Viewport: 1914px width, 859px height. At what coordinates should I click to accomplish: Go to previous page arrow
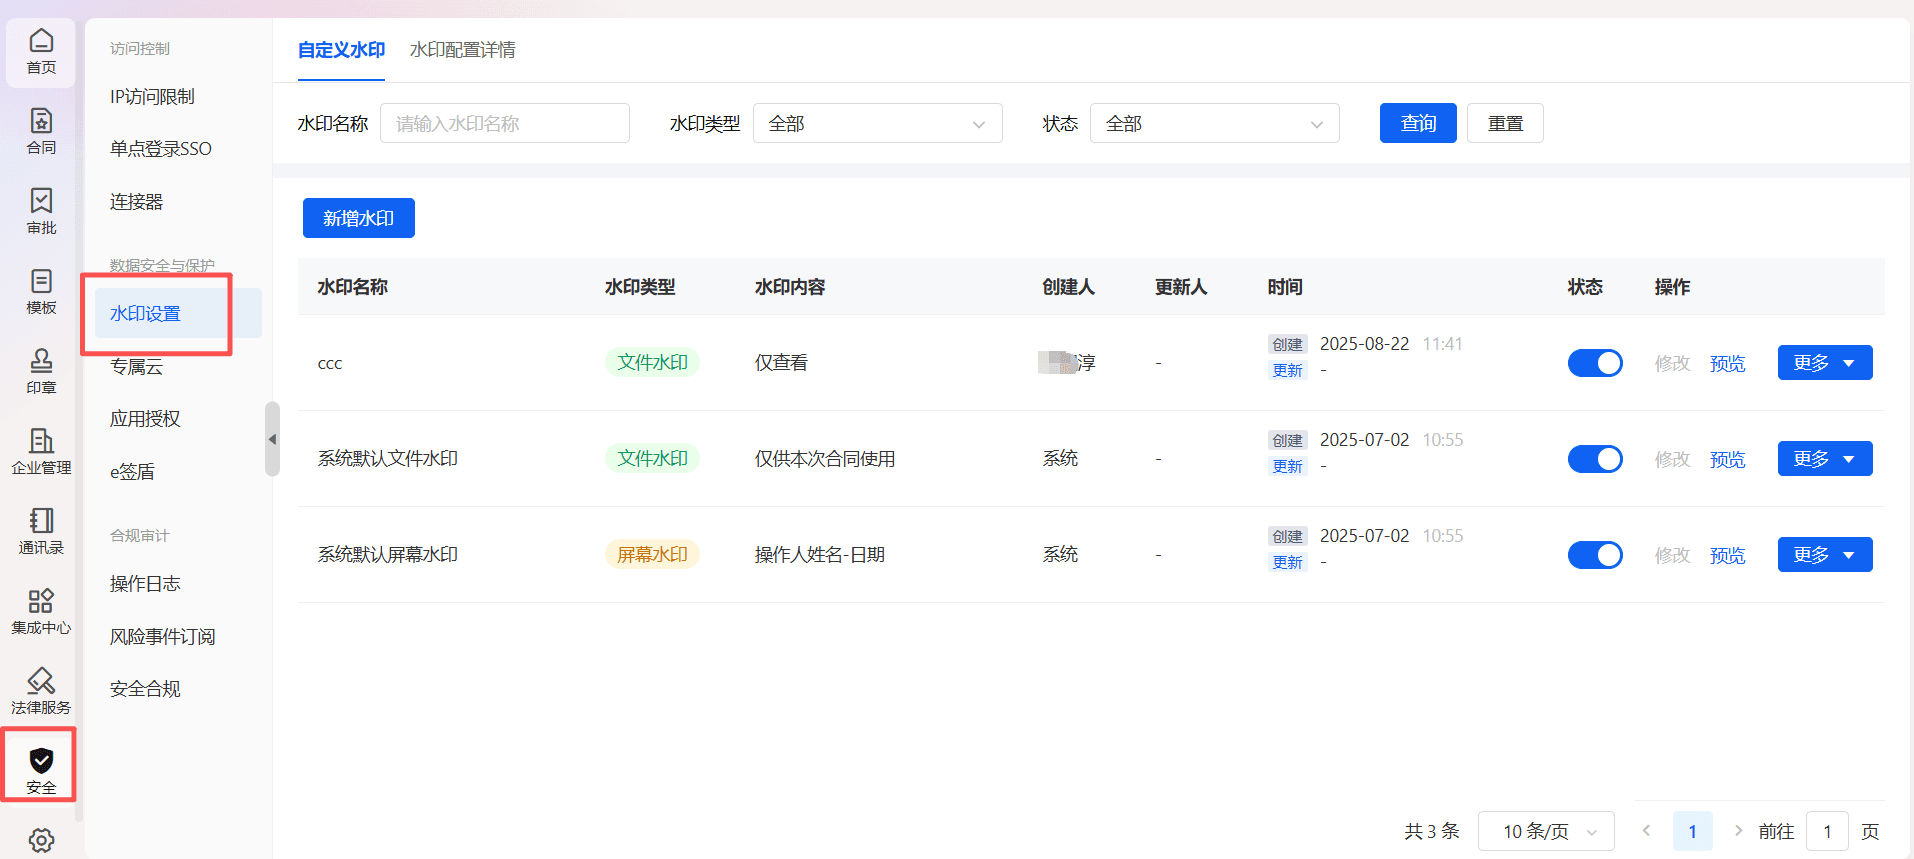1646,831
